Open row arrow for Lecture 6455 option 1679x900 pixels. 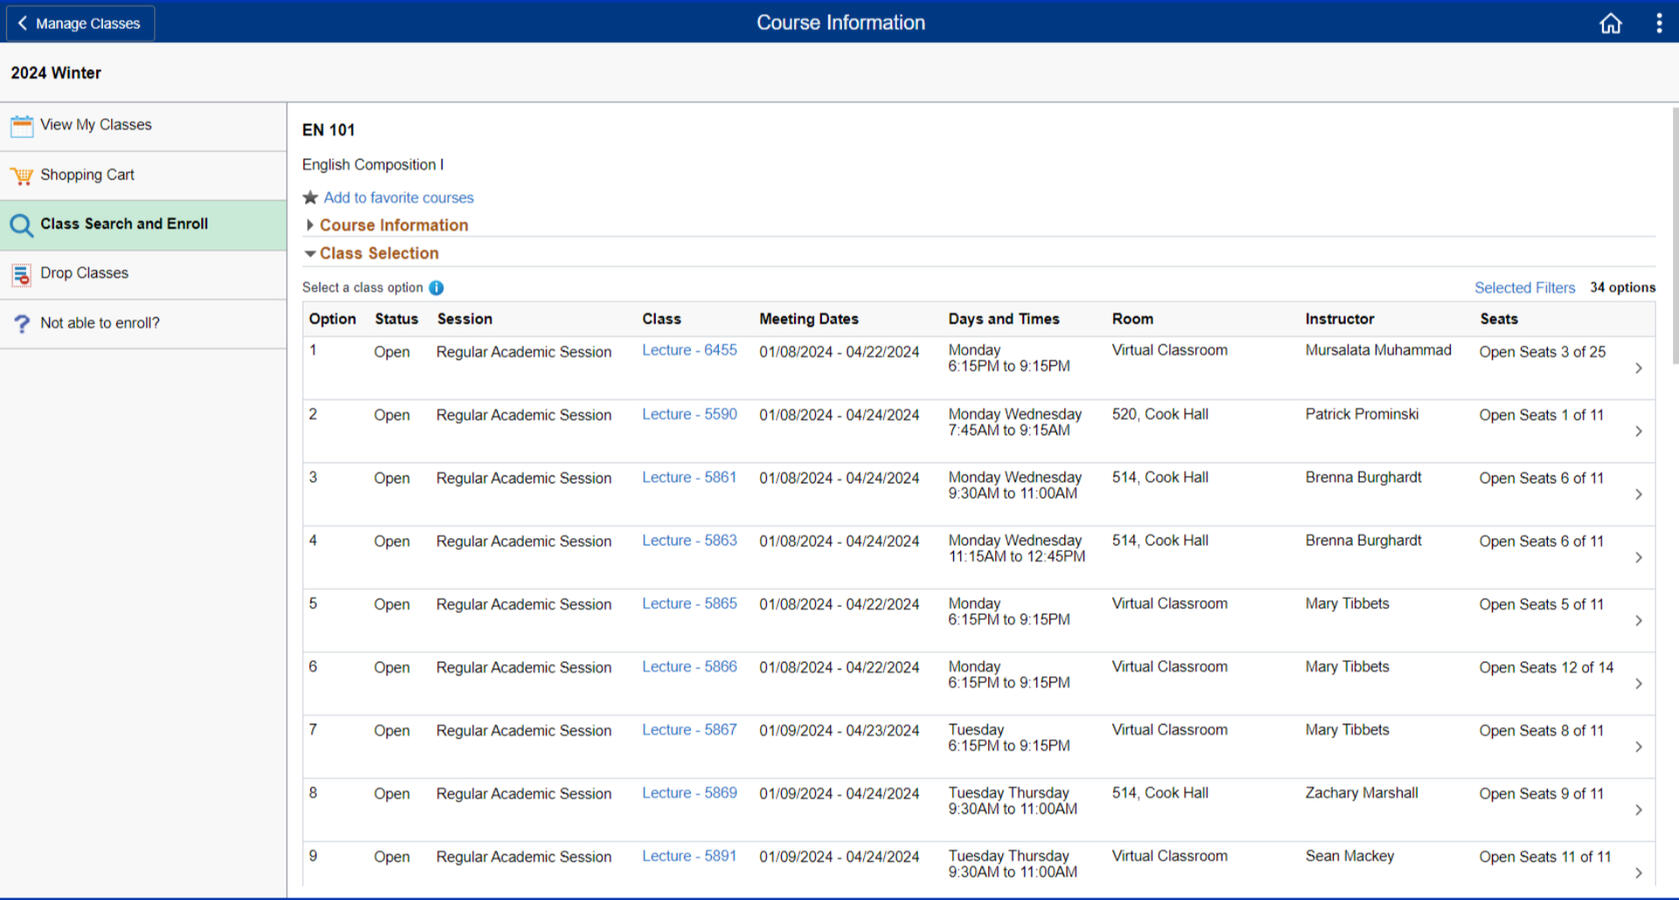pos(1638,368)
